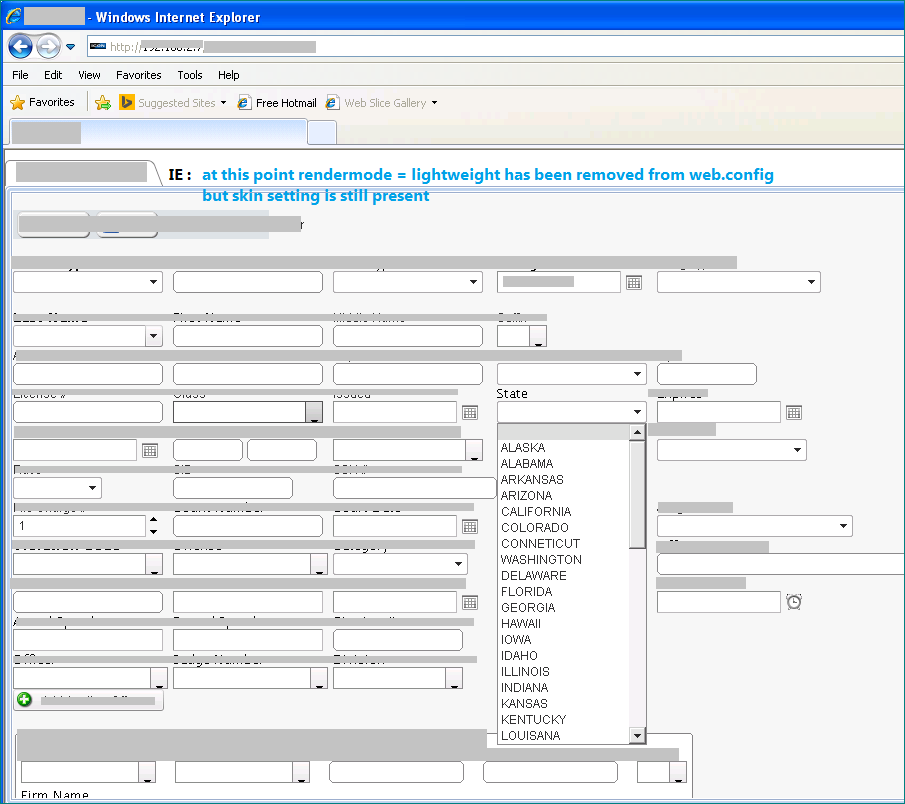Viewport: 905px width, 804px height.
Task: Select IDAHO in the State list
Action: tap(563, 656)
